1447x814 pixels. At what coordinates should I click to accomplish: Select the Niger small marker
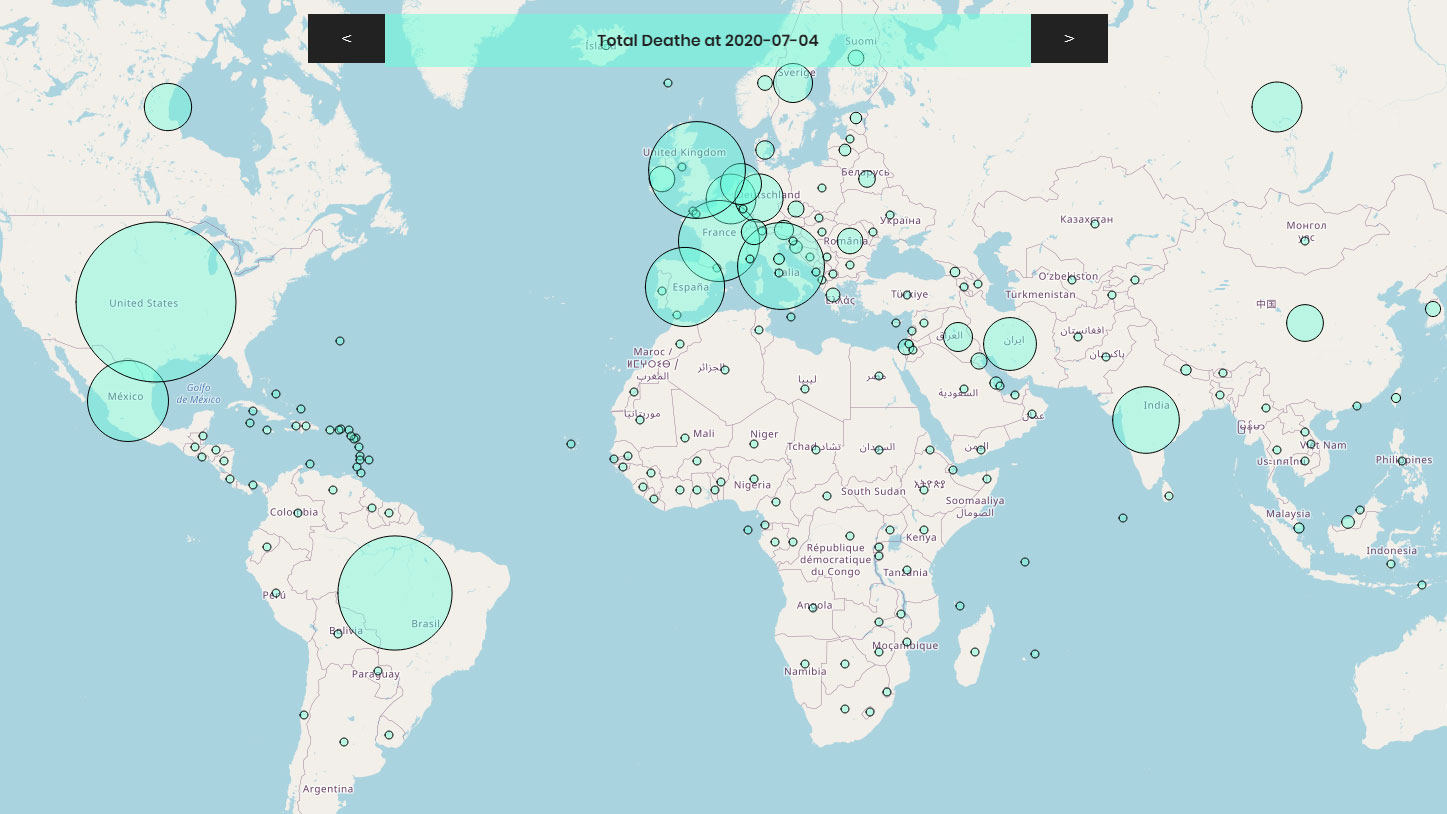(x=755, y=445)
